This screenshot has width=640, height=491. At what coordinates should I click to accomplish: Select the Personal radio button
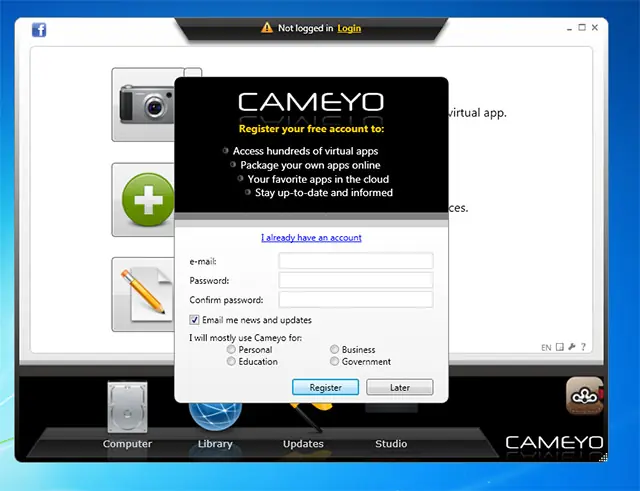231,349
